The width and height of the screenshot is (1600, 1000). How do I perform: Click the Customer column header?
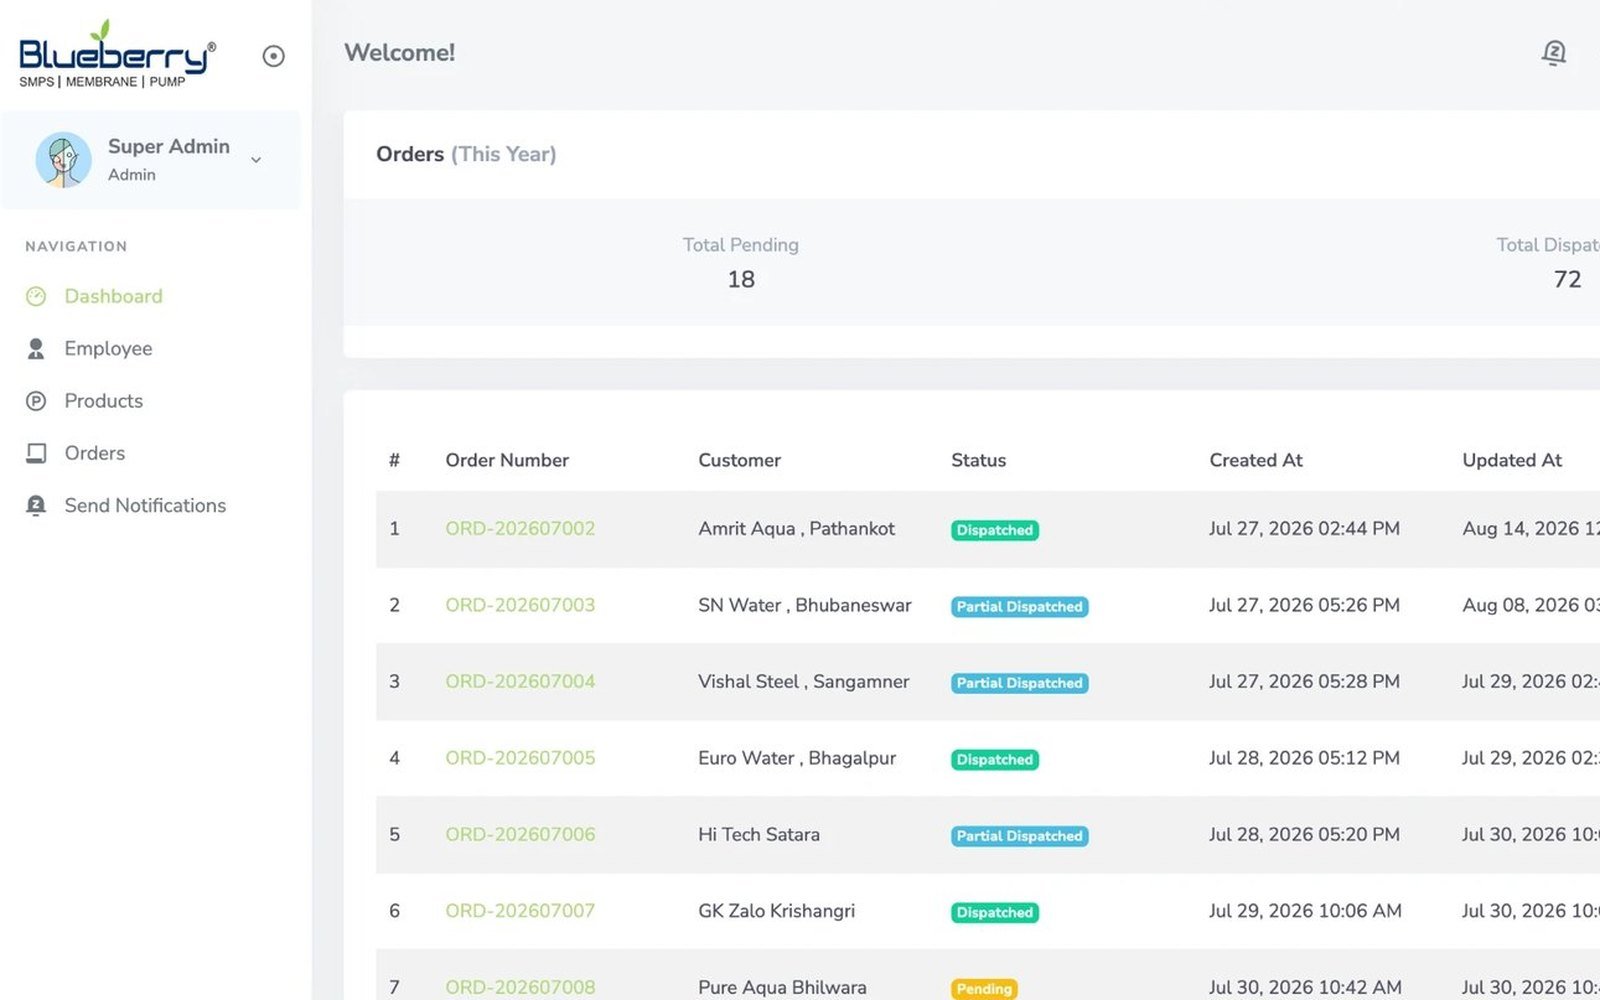click(x=739, y=460)
